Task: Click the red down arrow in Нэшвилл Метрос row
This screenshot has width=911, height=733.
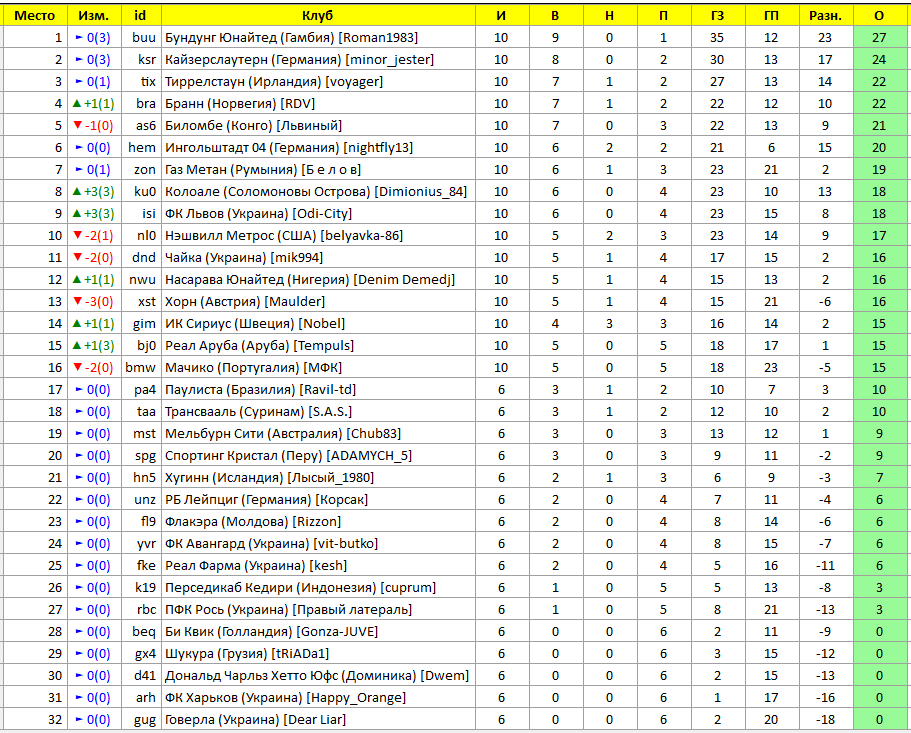Action: coord(78,235)
